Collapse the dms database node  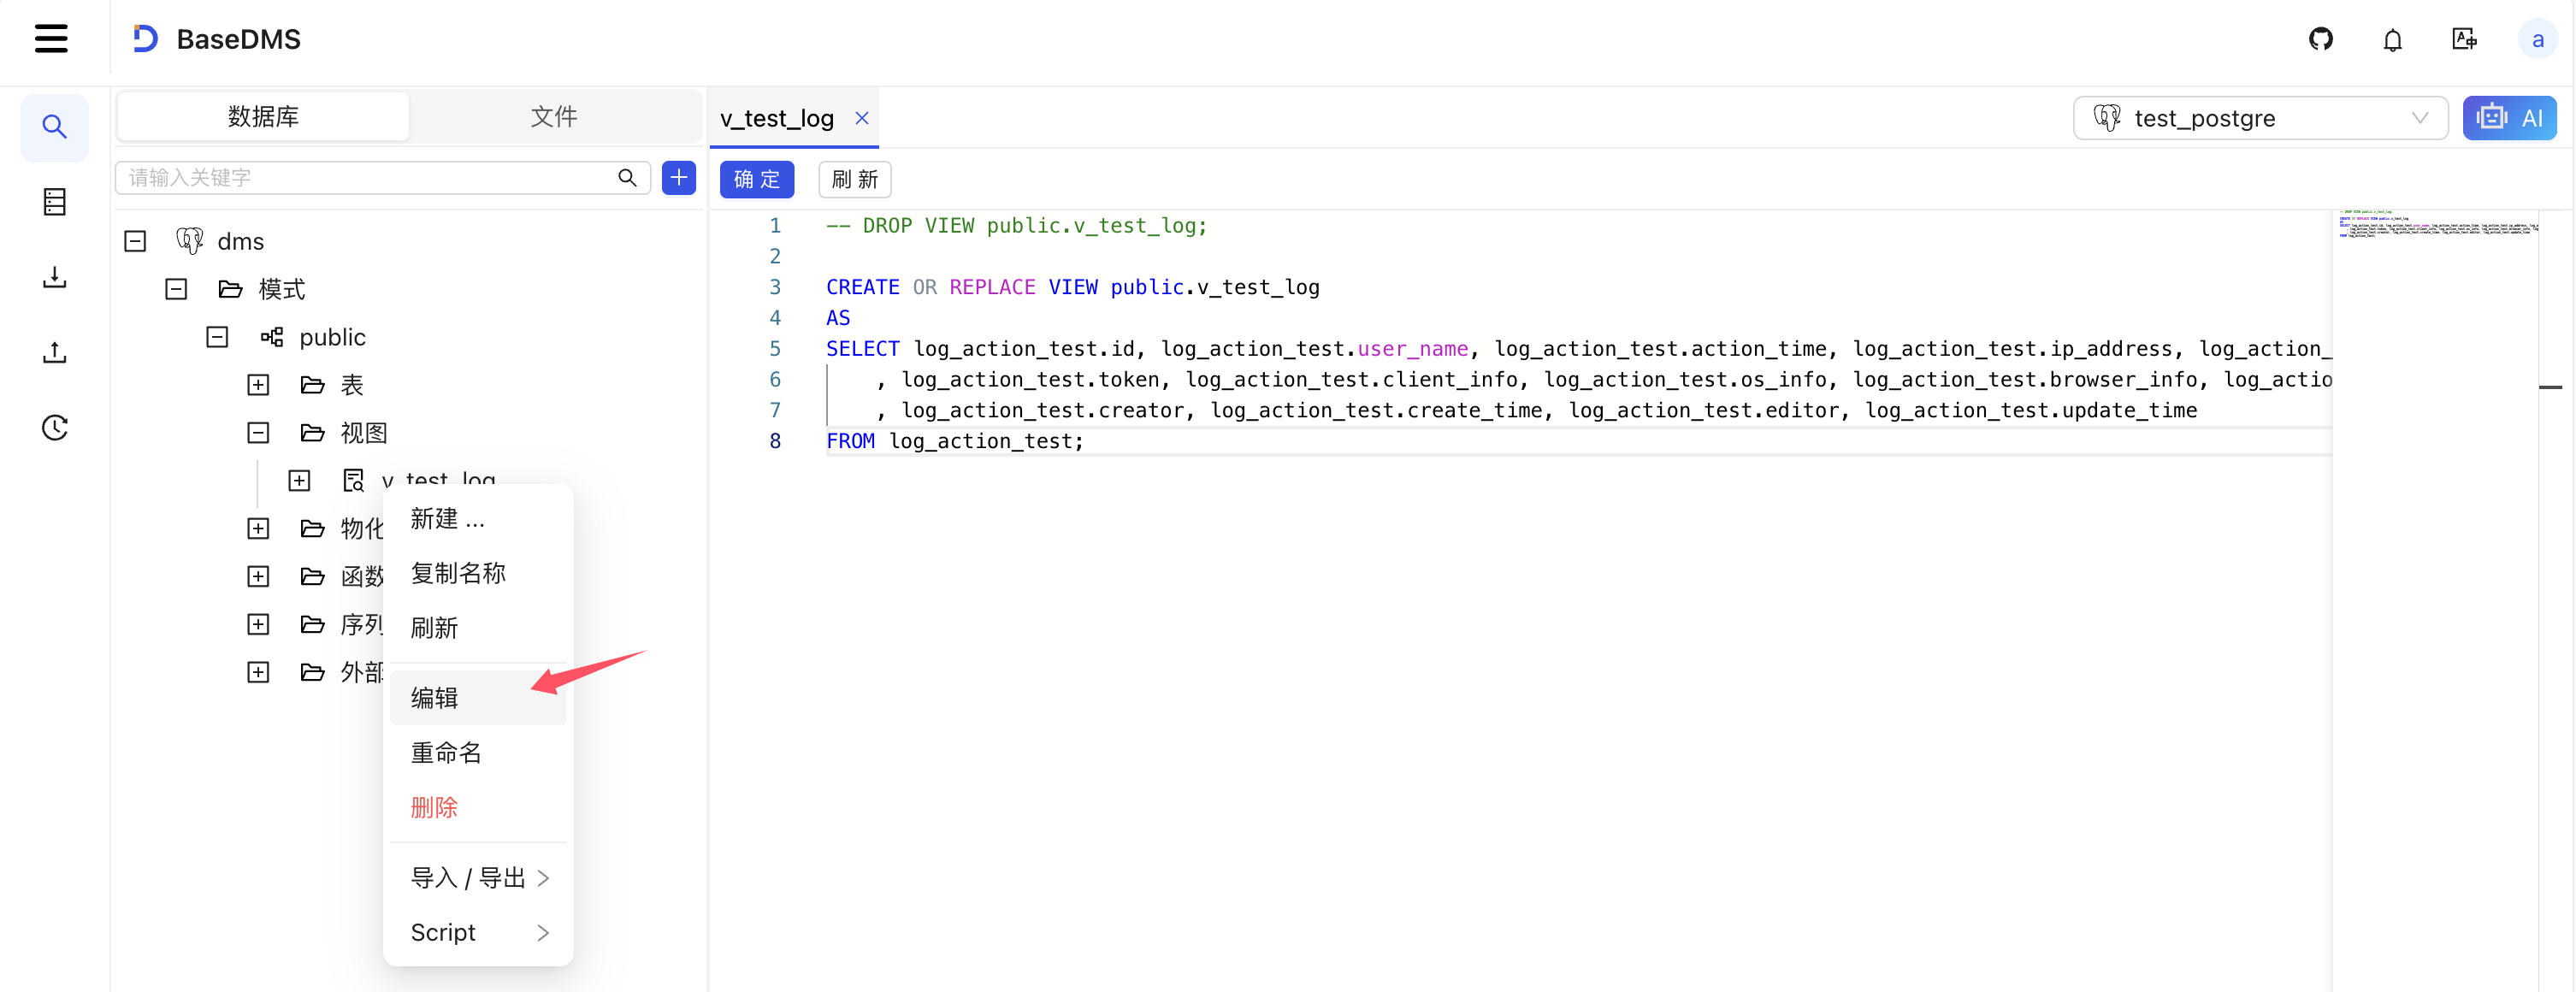(x=135, y=241)
